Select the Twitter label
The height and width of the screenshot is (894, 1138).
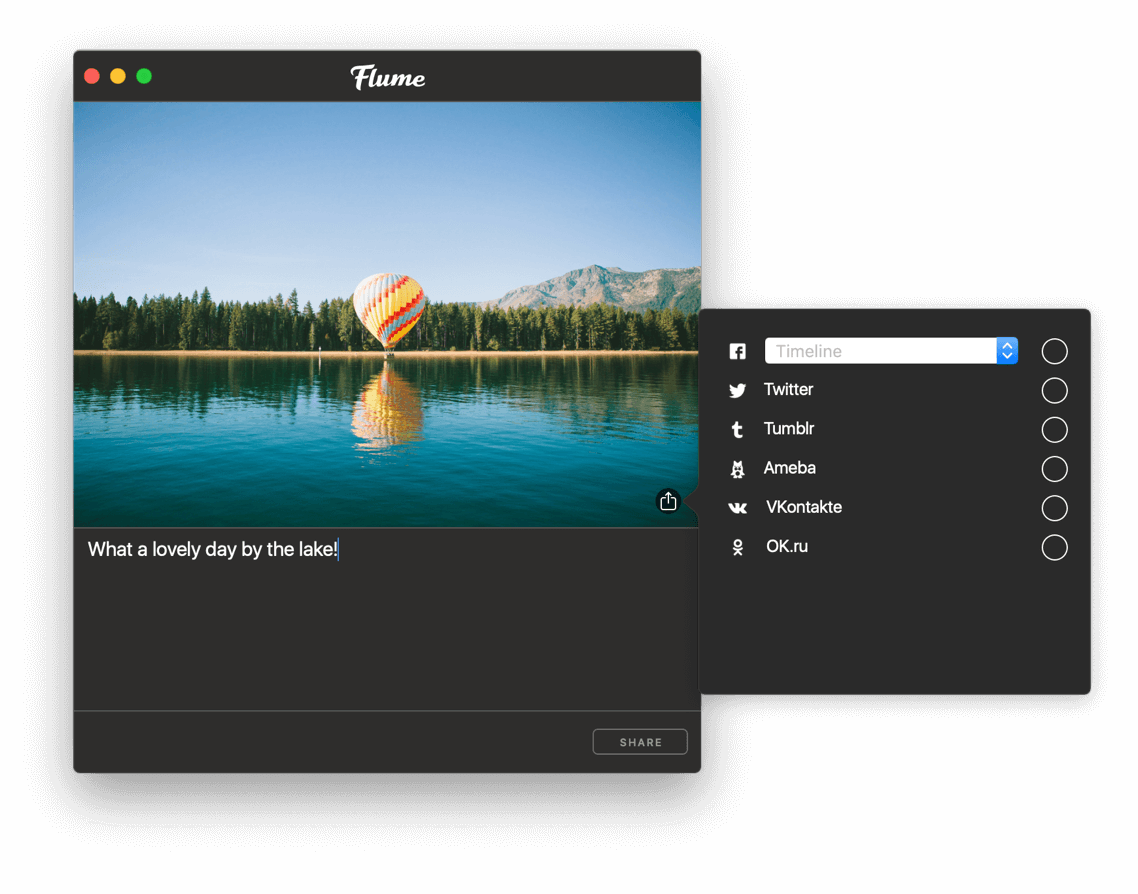point(788,390)
